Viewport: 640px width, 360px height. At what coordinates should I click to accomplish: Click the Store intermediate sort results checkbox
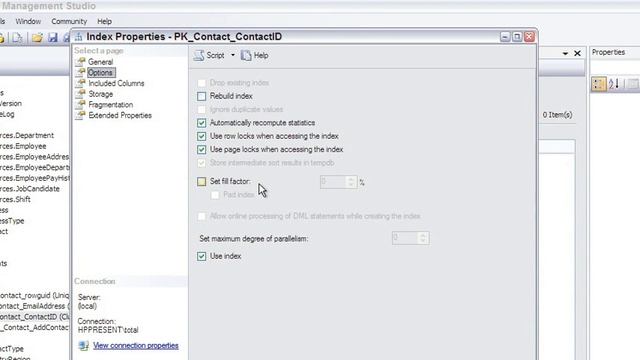[x=202, y=163]
